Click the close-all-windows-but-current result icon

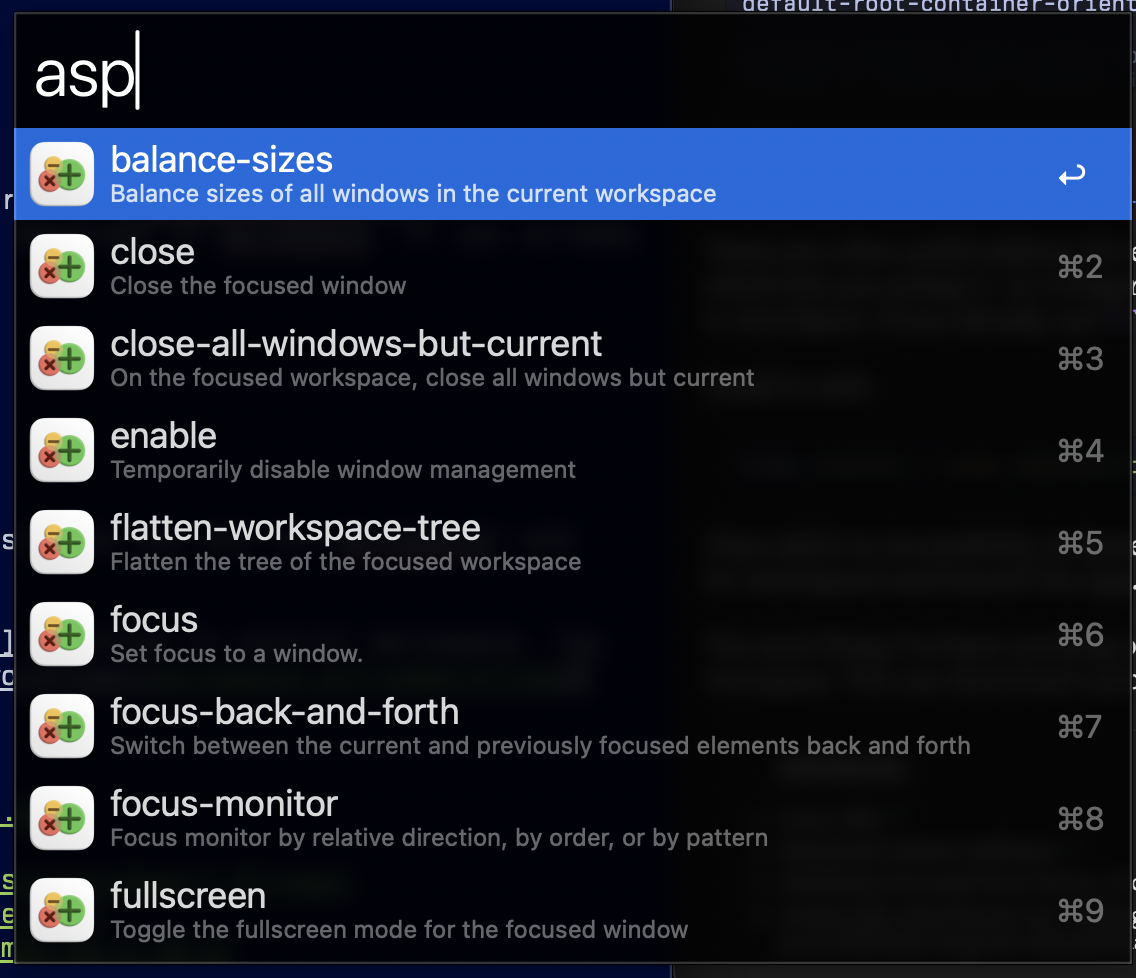(62, 358)
